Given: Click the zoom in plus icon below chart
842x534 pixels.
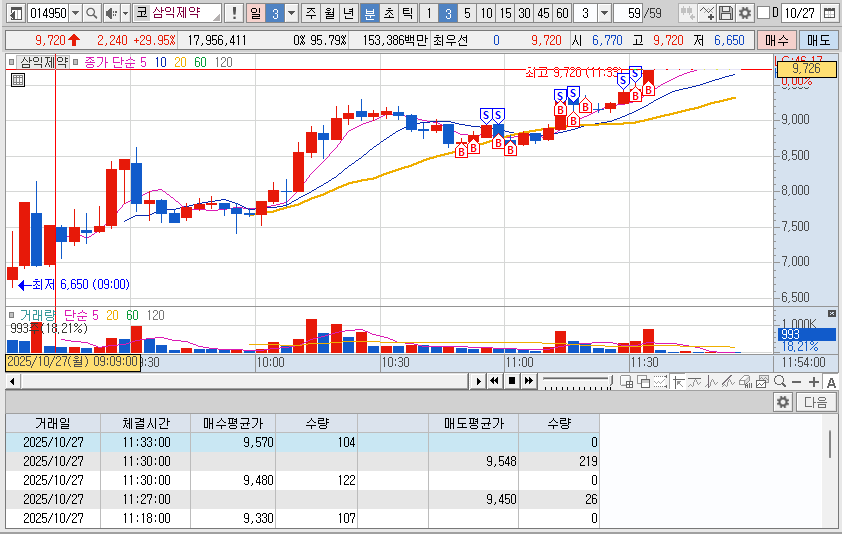Looking at the screenshot, I should click(814, 381).
